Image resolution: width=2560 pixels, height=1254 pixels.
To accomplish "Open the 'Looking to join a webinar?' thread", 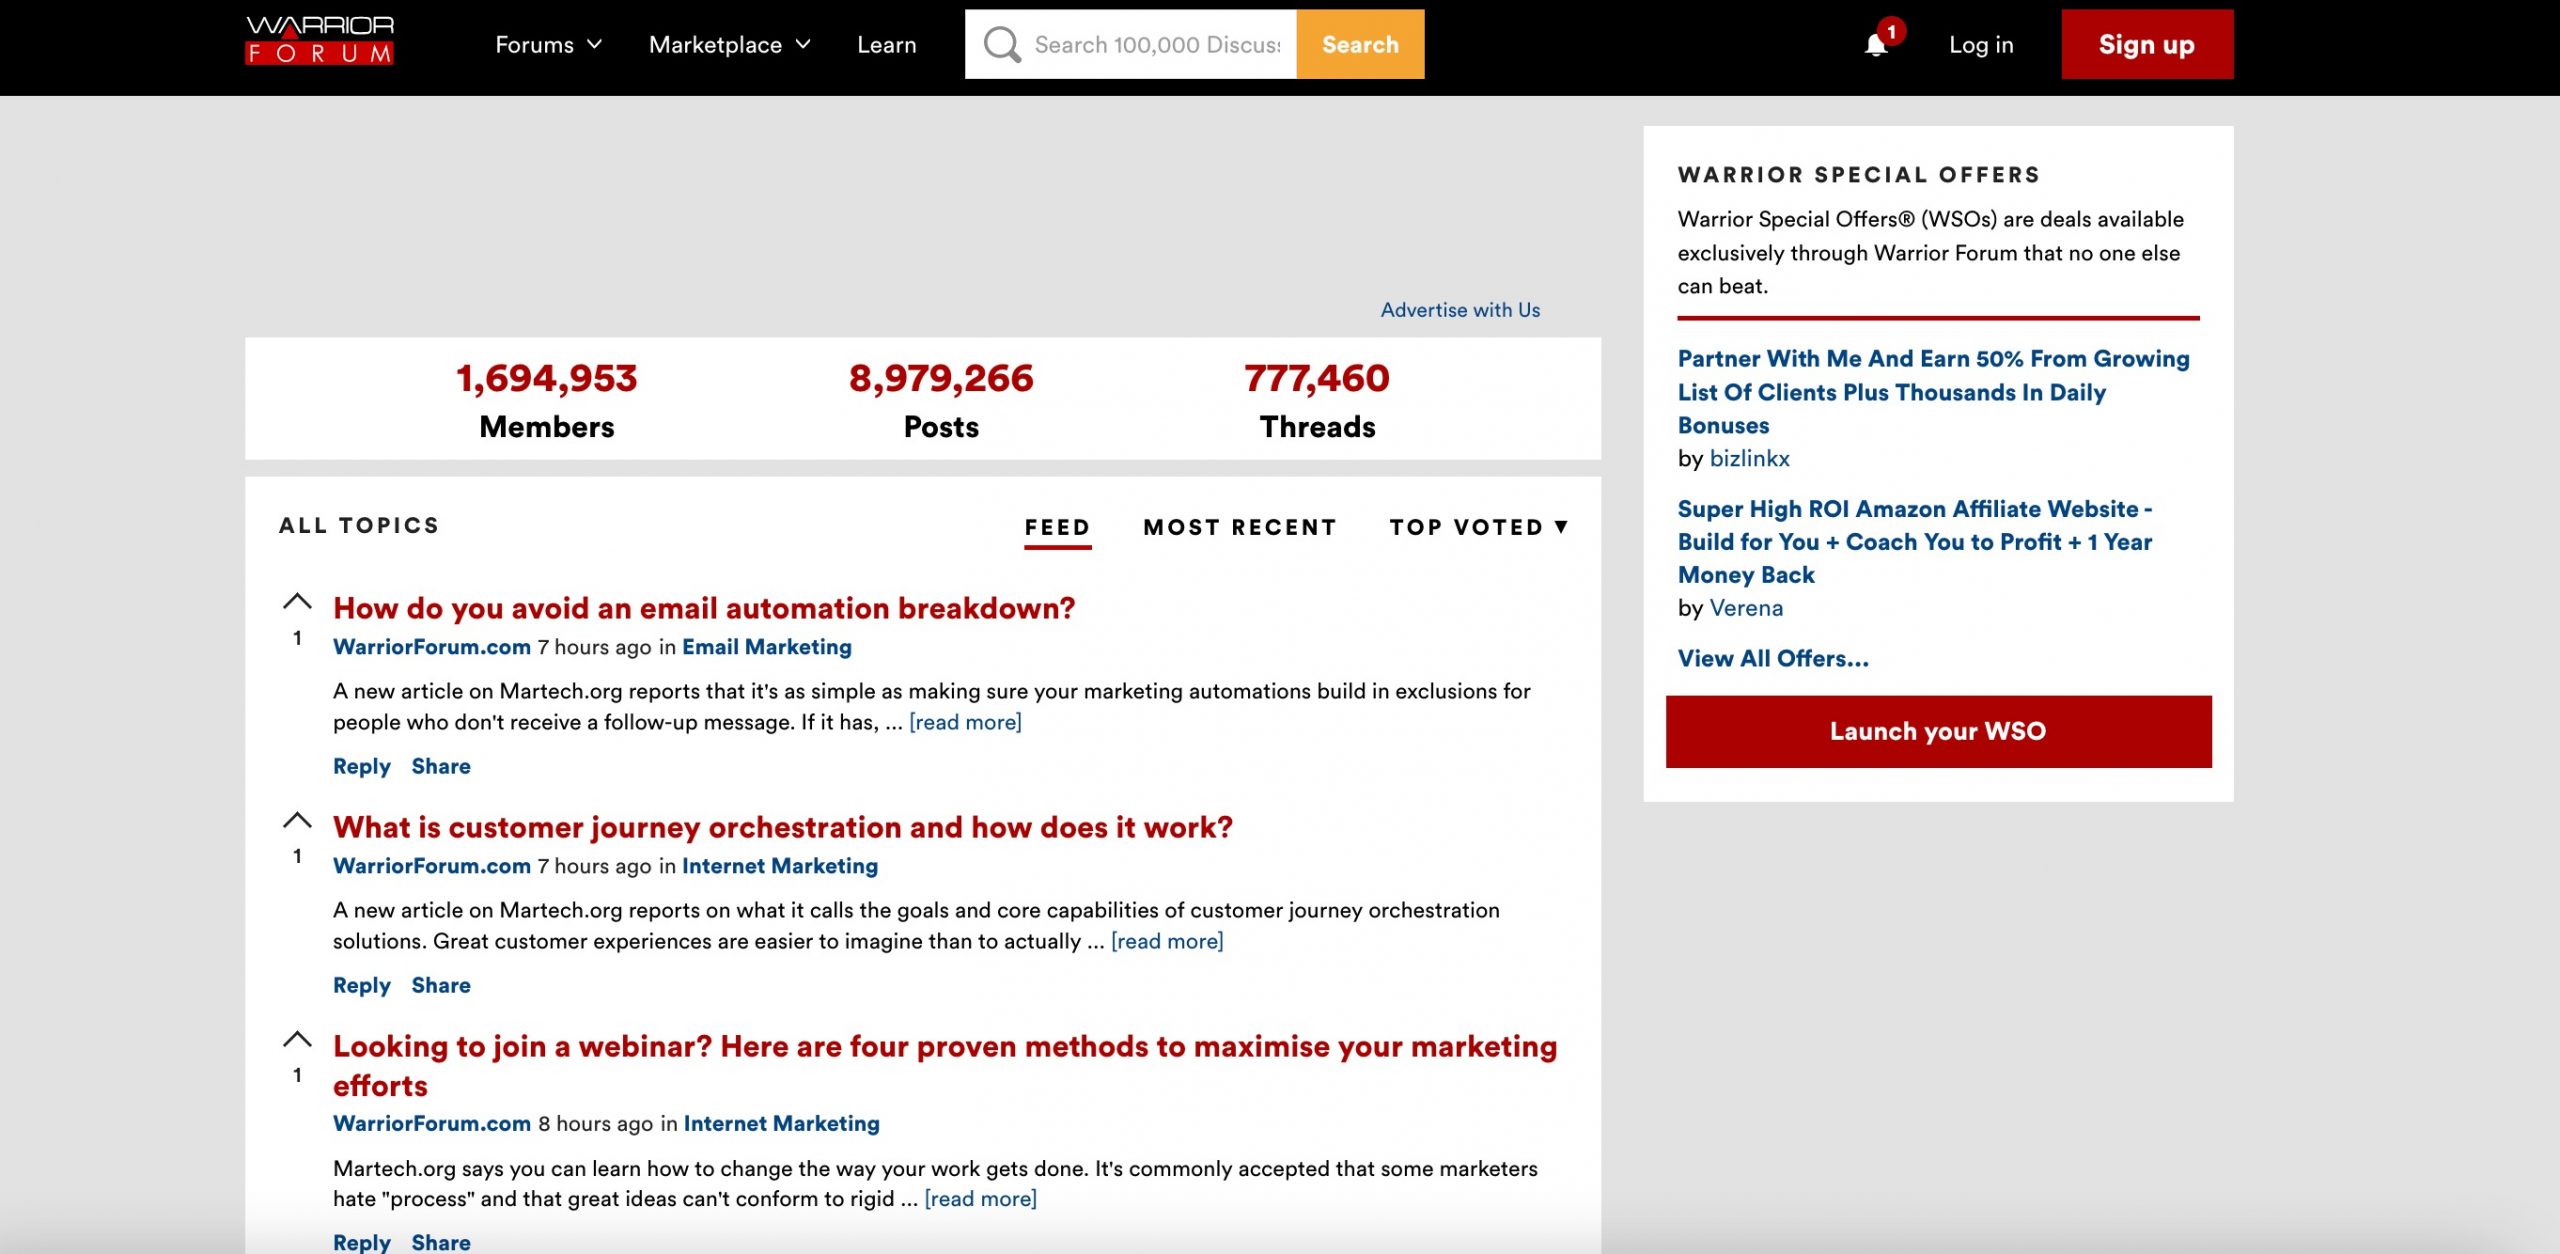I will click(x=945, y=1066).
